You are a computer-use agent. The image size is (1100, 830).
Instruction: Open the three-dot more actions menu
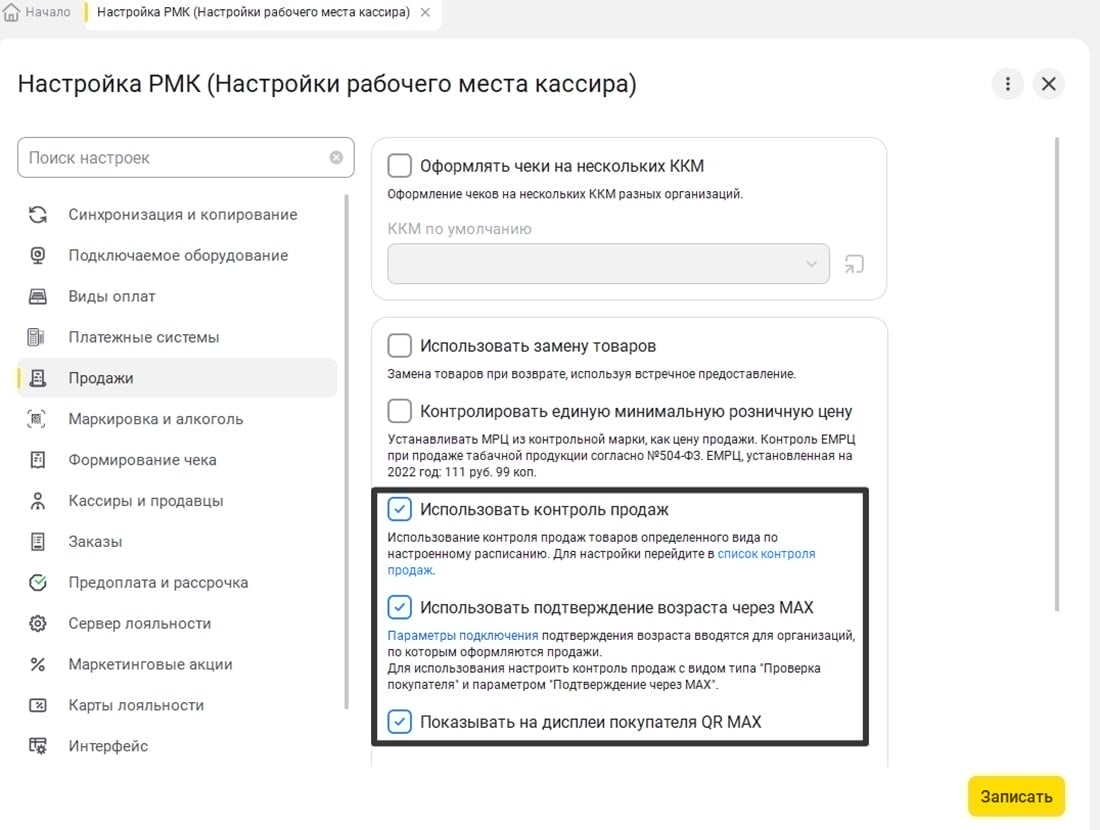(1008, 83)
